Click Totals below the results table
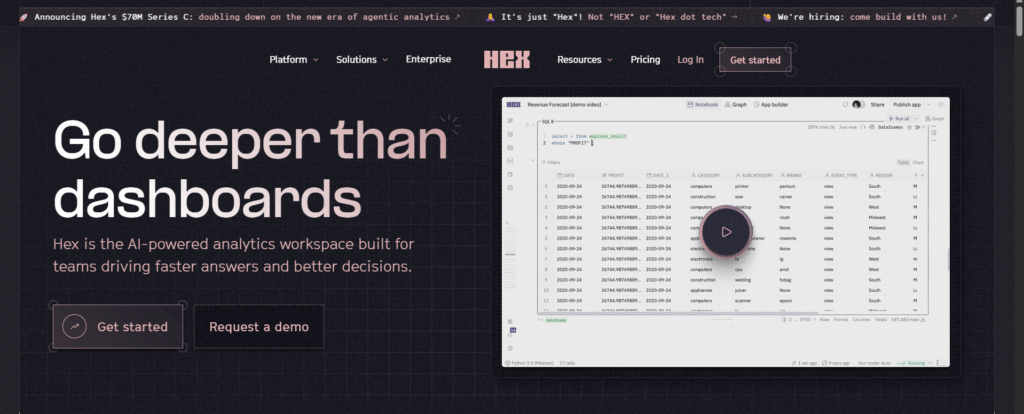1024x414 pixels. 880,320
